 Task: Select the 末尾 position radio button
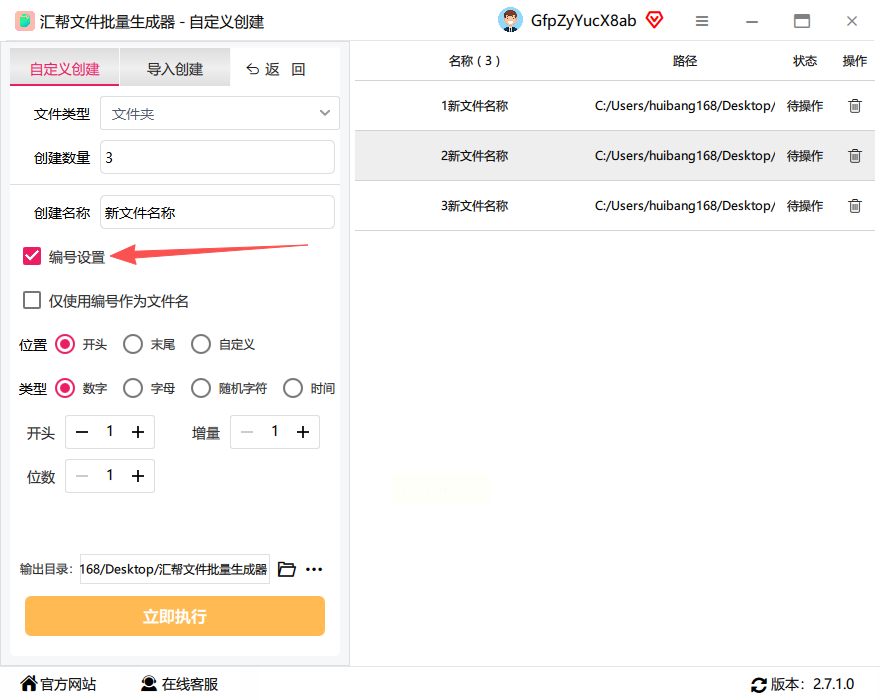coord(133,344)
